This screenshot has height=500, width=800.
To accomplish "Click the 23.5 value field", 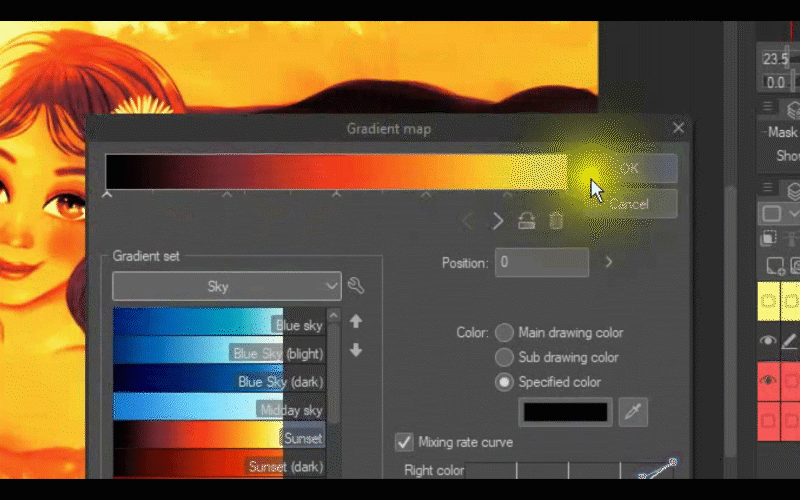I will pyautogui.click(x=776, y=59).
